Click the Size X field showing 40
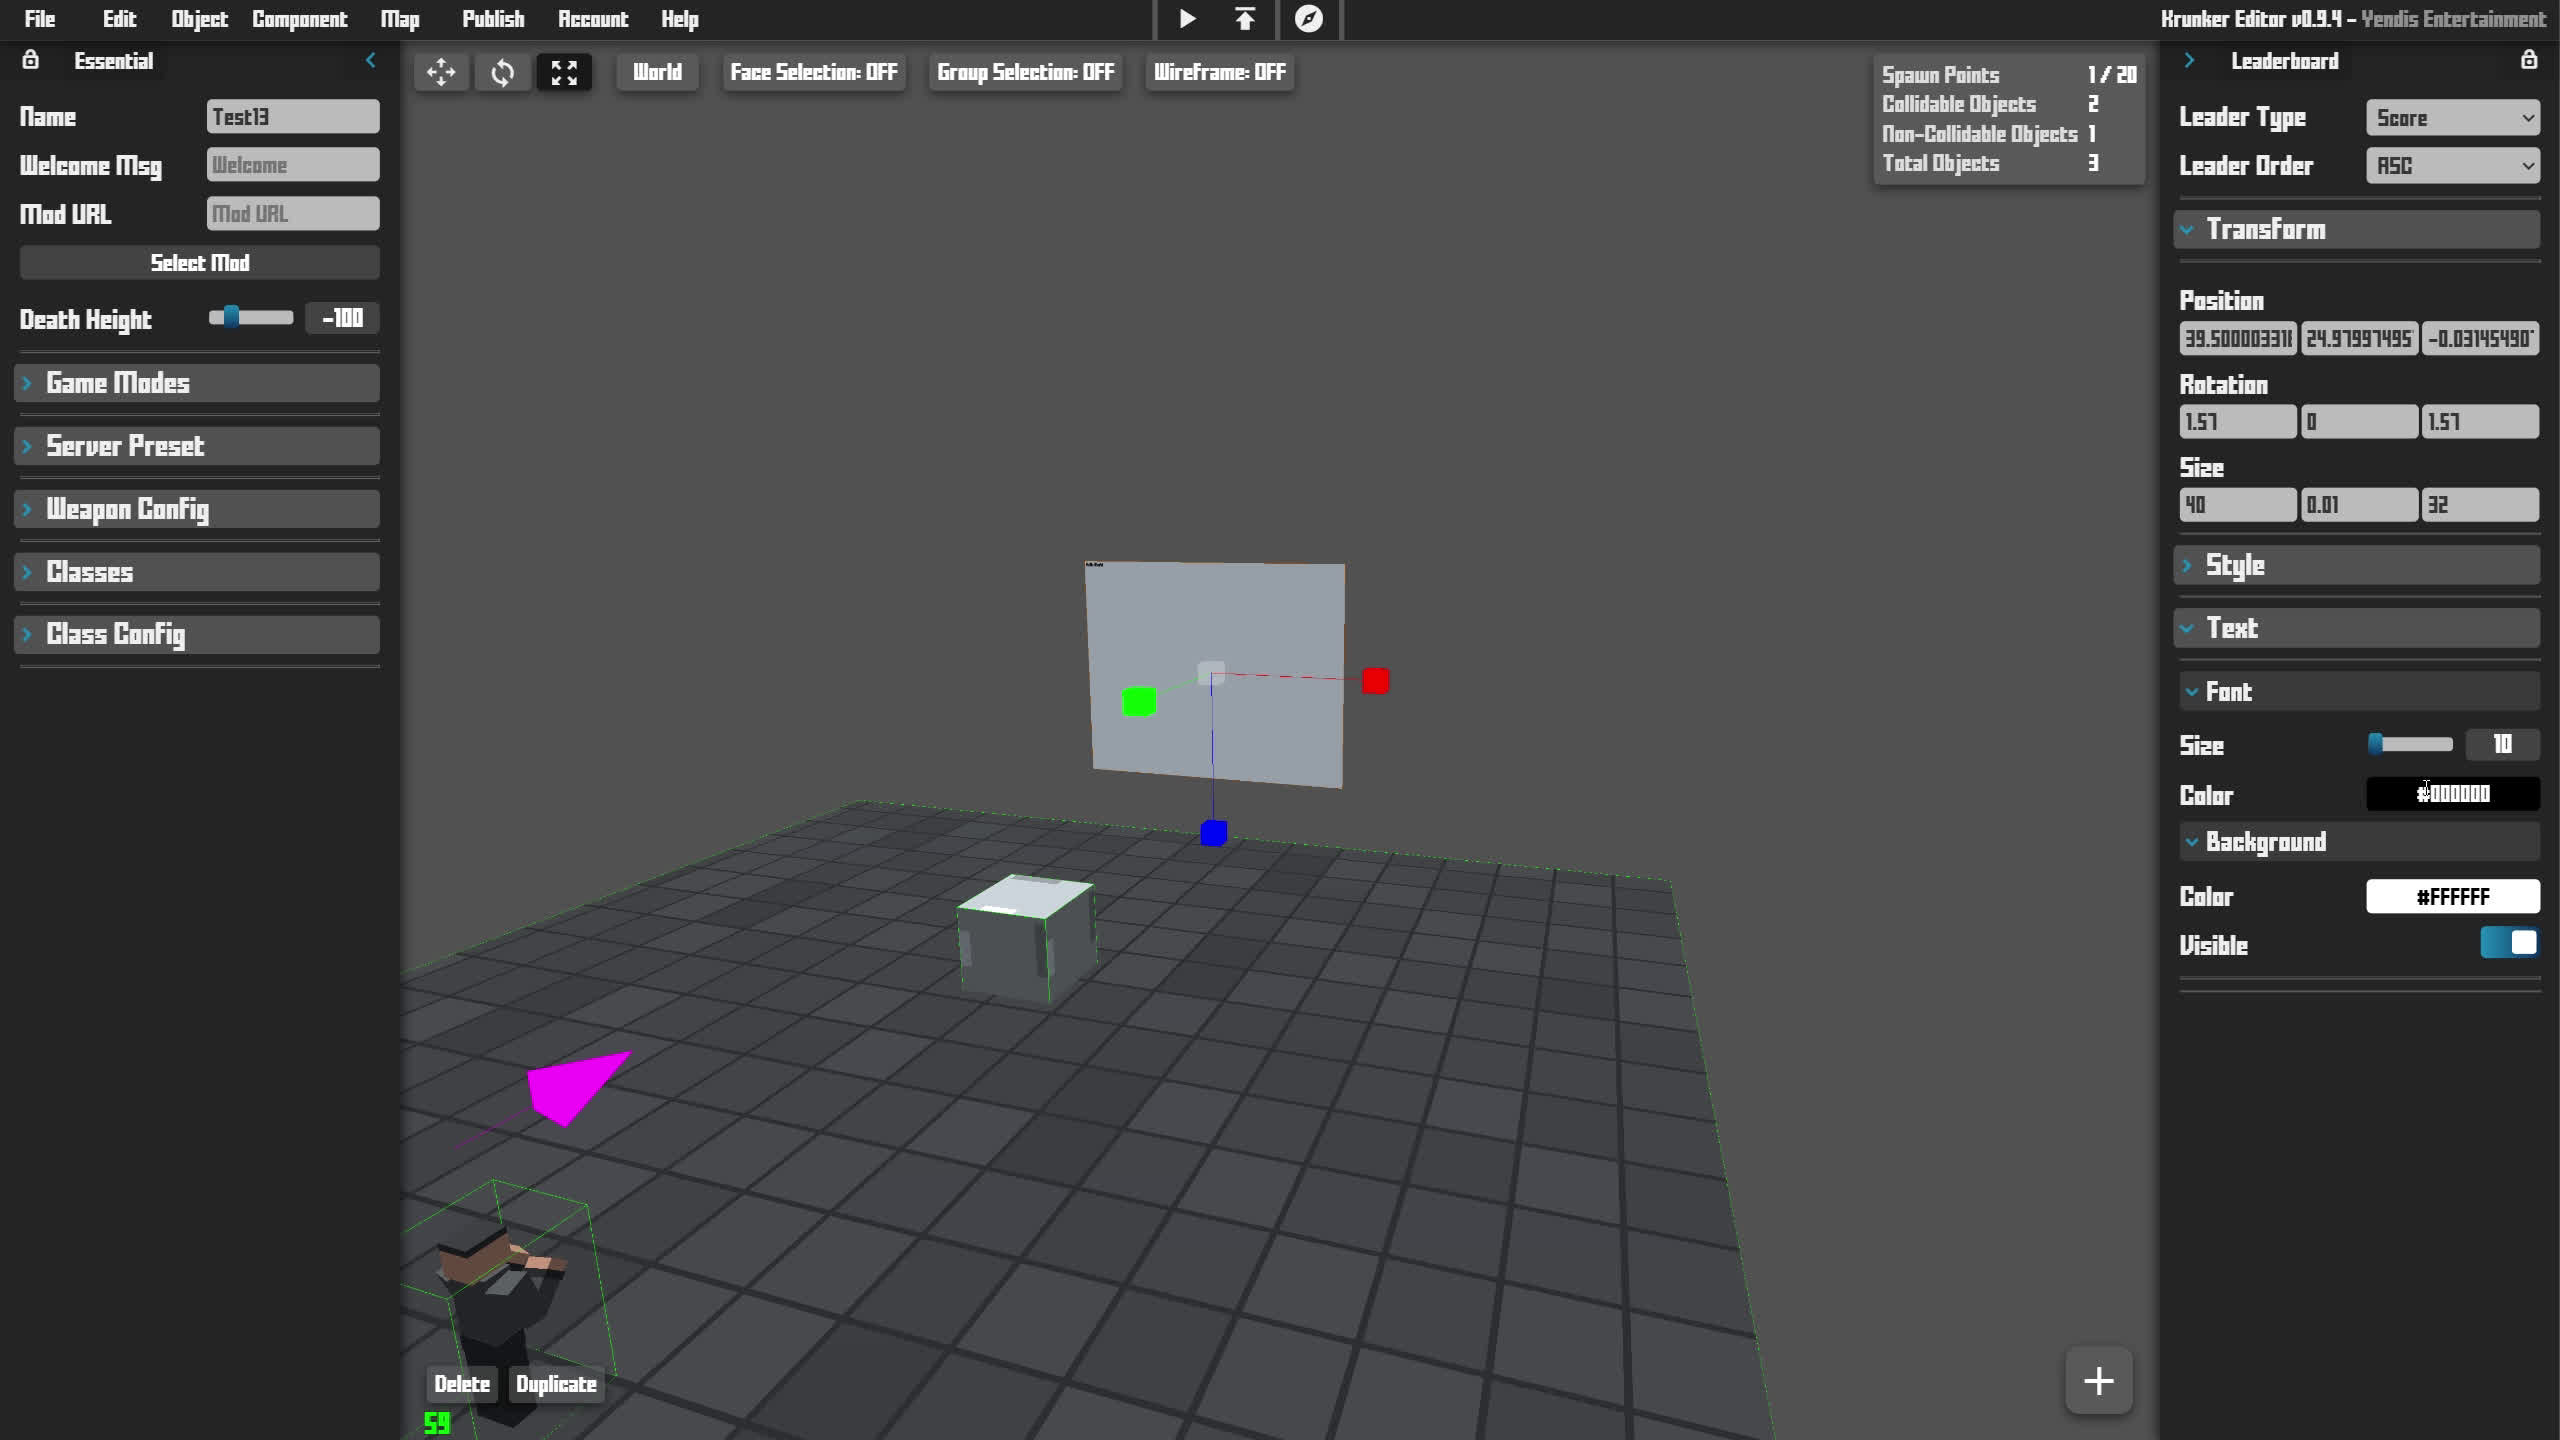Screen dimensions: 2560x1440 pyautogui.click(x=2238, y=505)
